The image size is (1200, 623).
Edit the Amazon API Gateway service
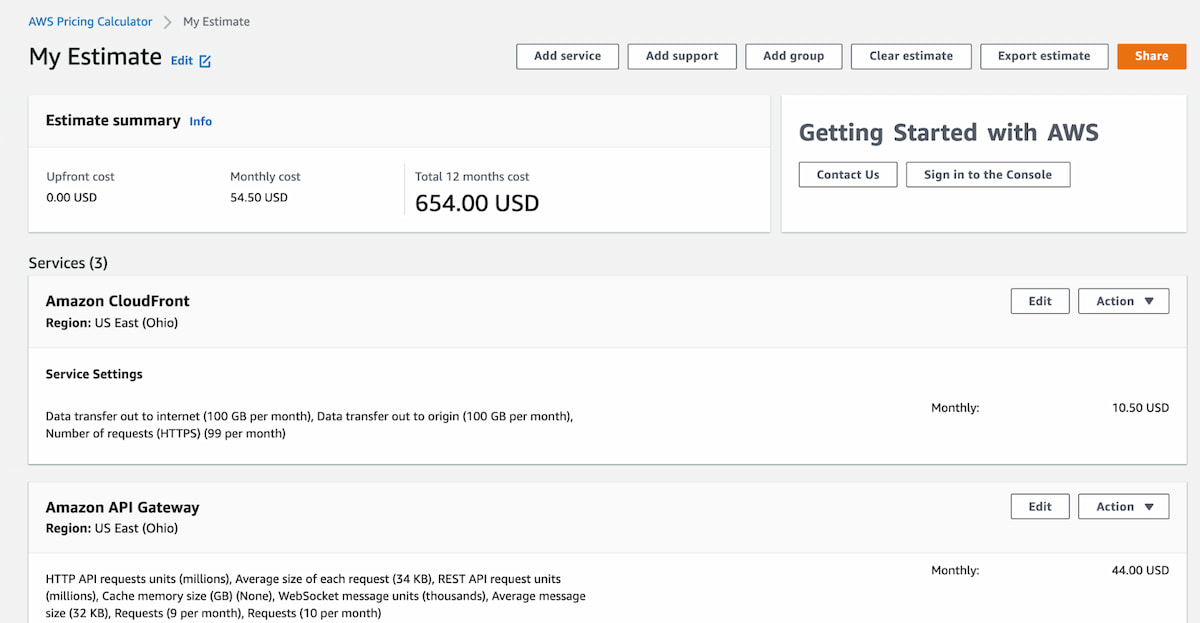1040,507
